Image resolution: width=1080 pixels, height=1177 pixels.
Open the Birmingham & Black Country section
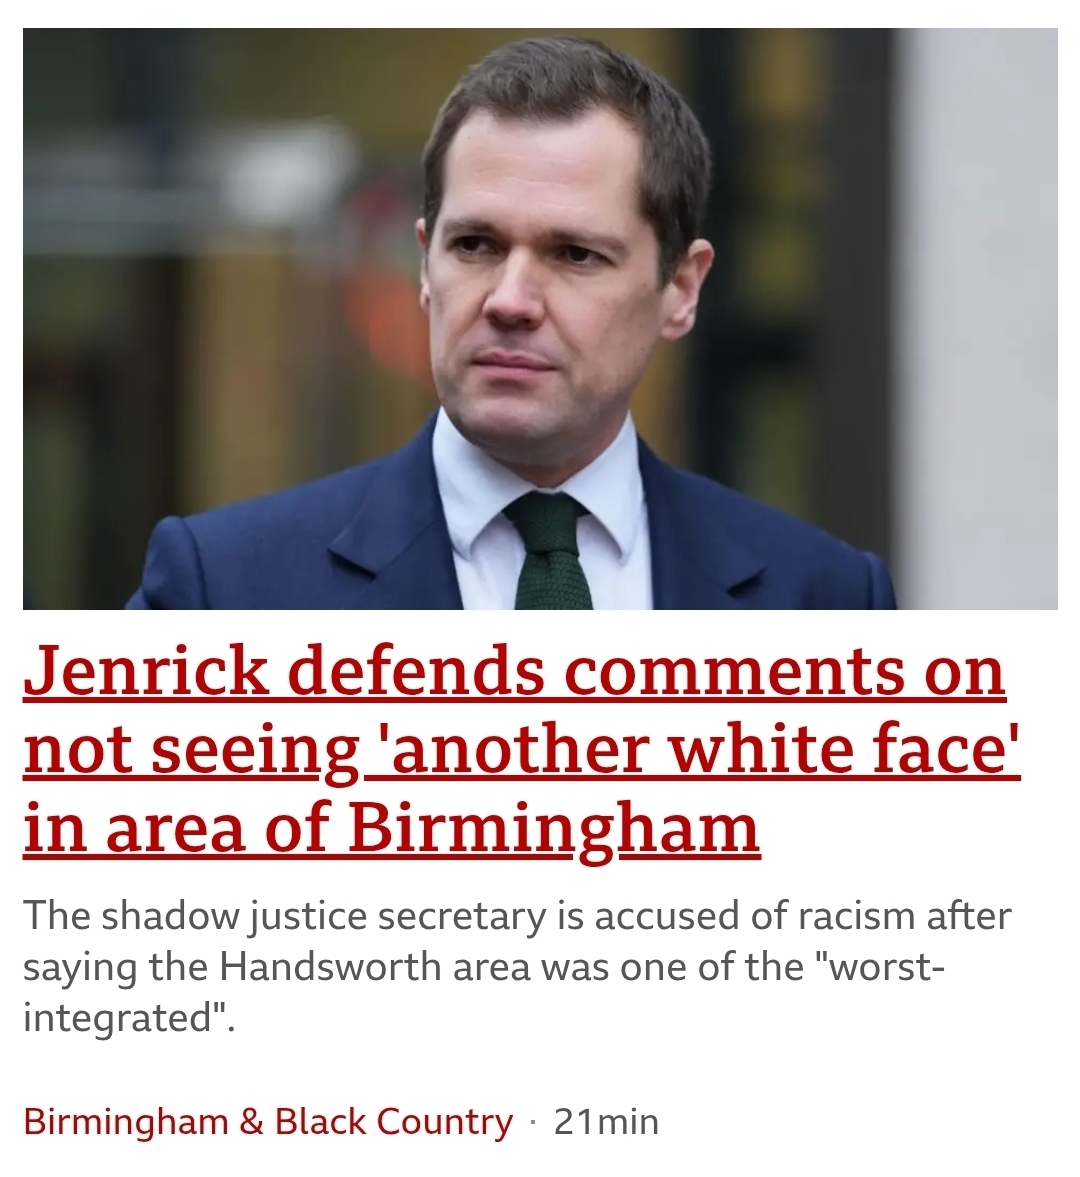pos(268,1122)
